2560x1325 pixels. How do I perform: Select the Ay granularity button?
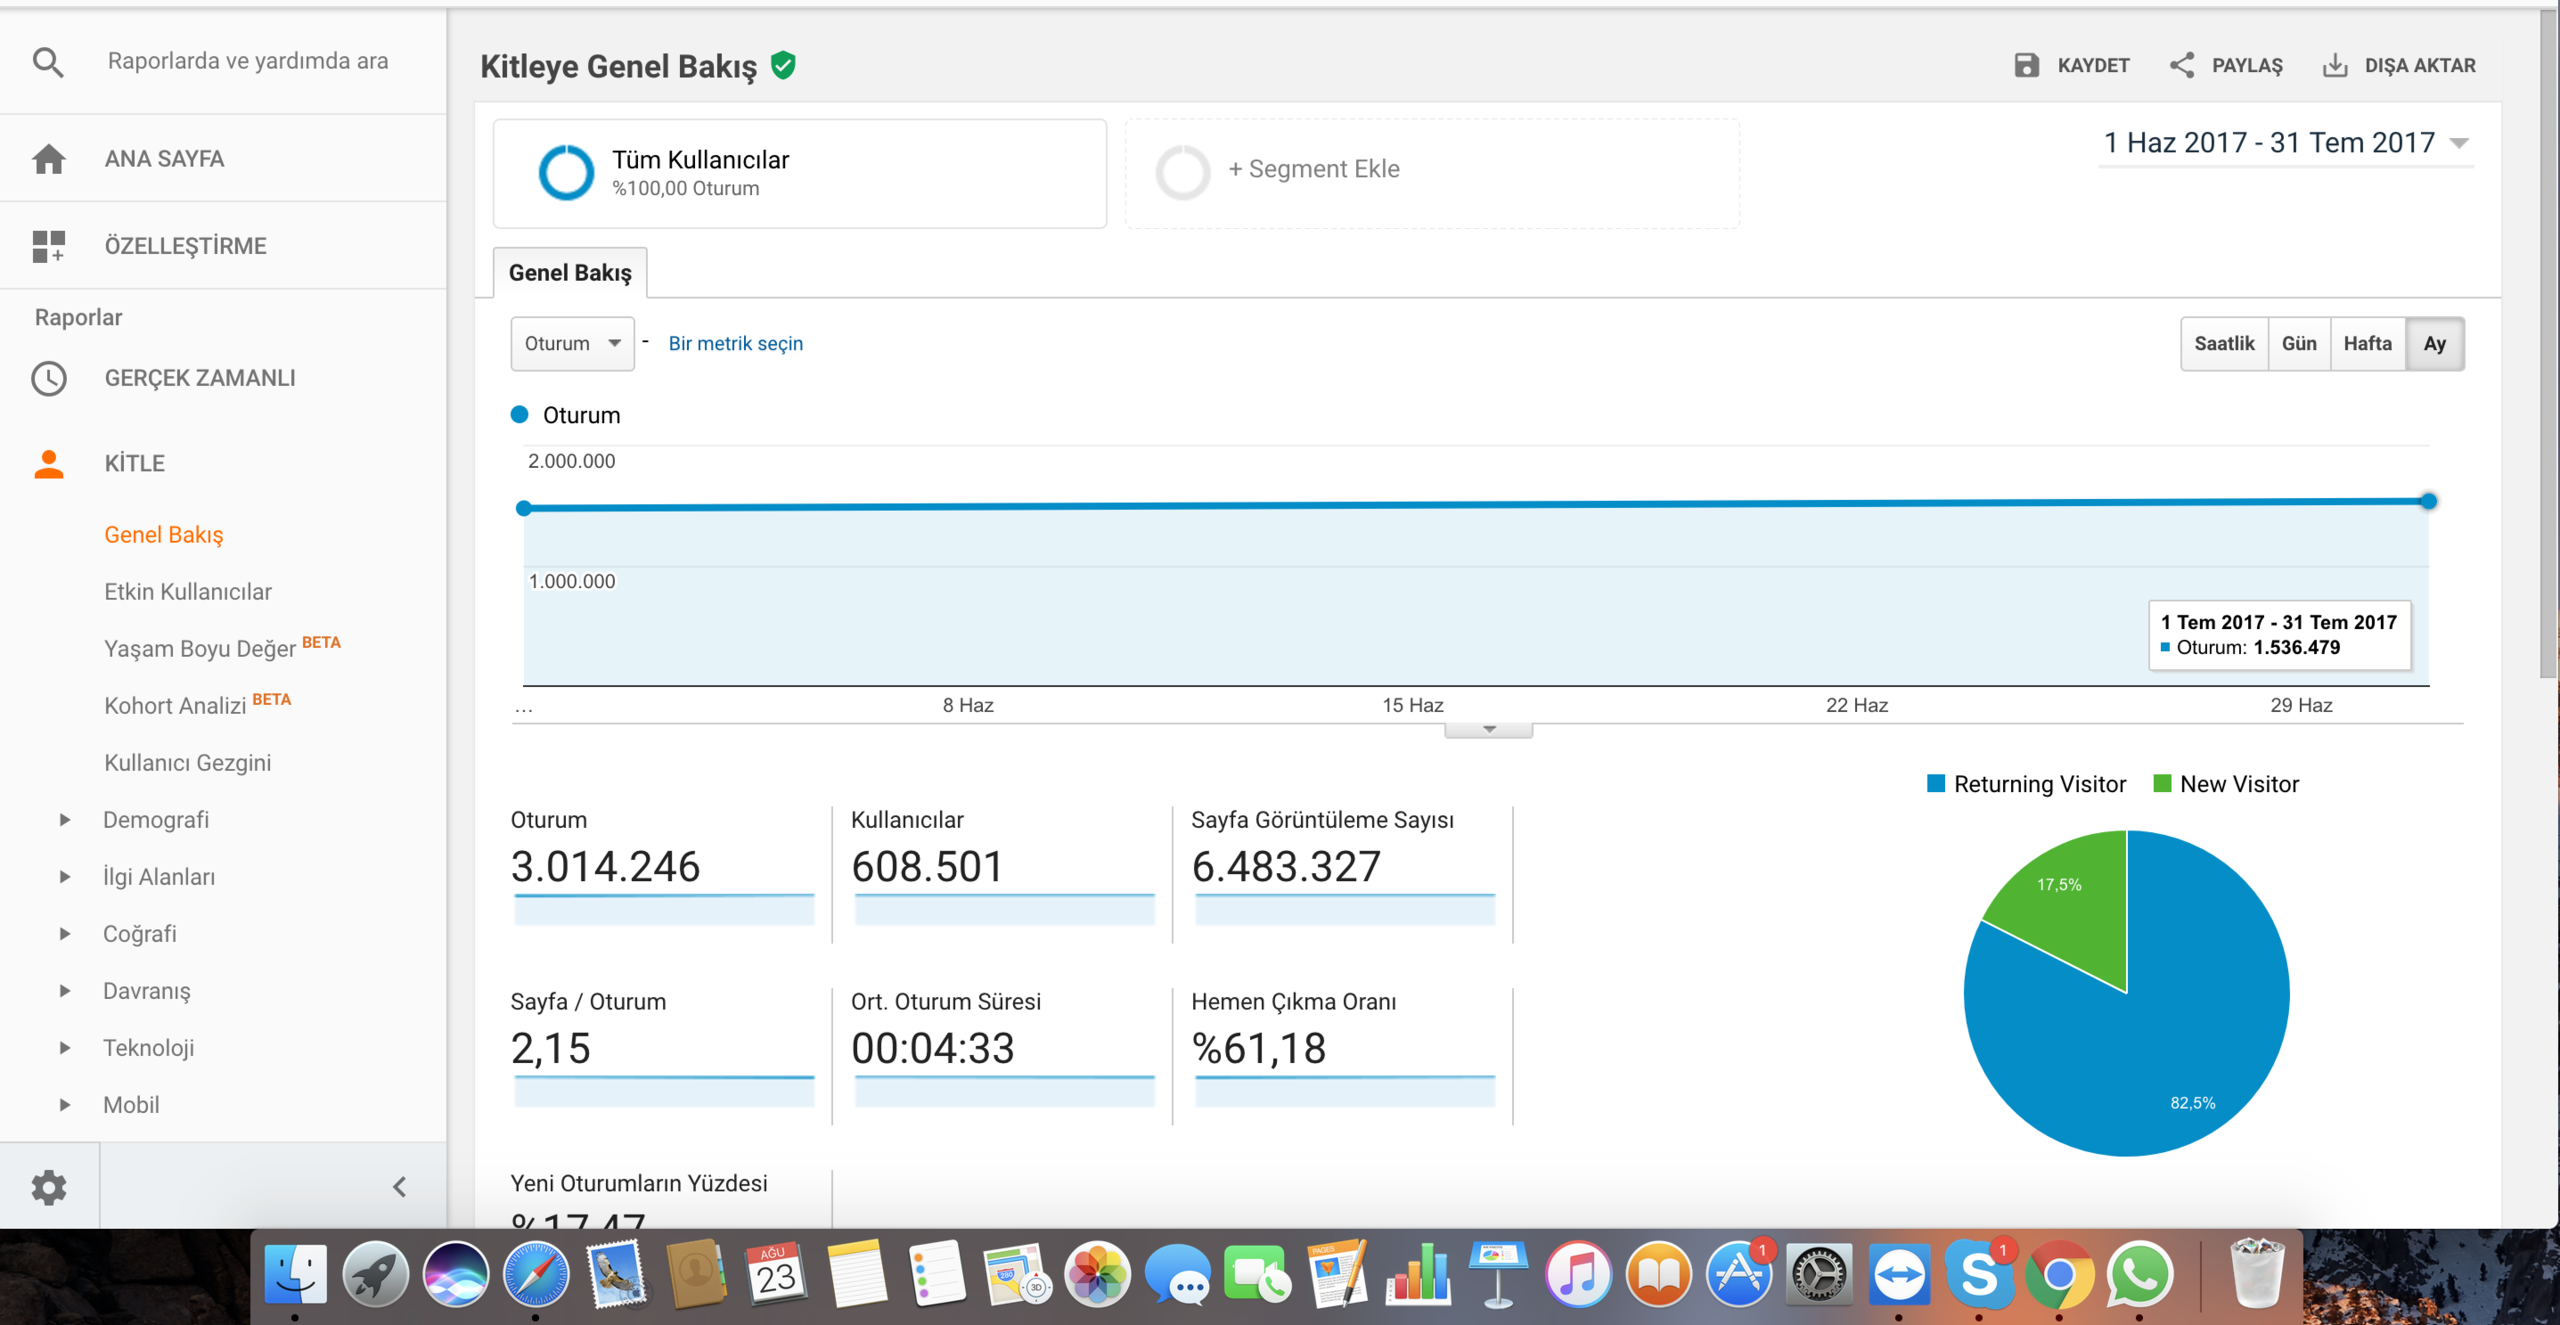click(2434, 344)
